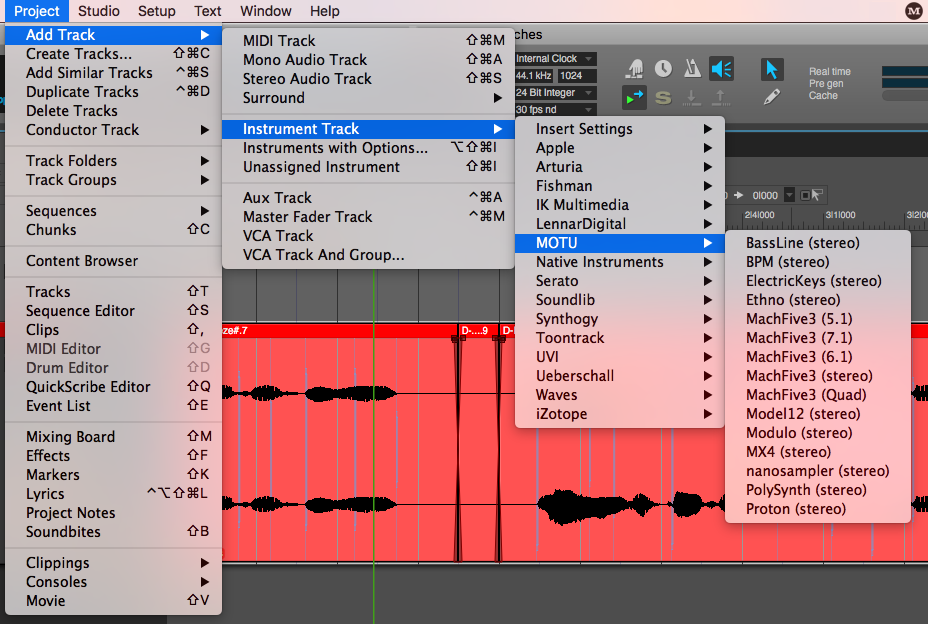
Task: Click the punch-in down arrow icon
Action: point(691,97)
